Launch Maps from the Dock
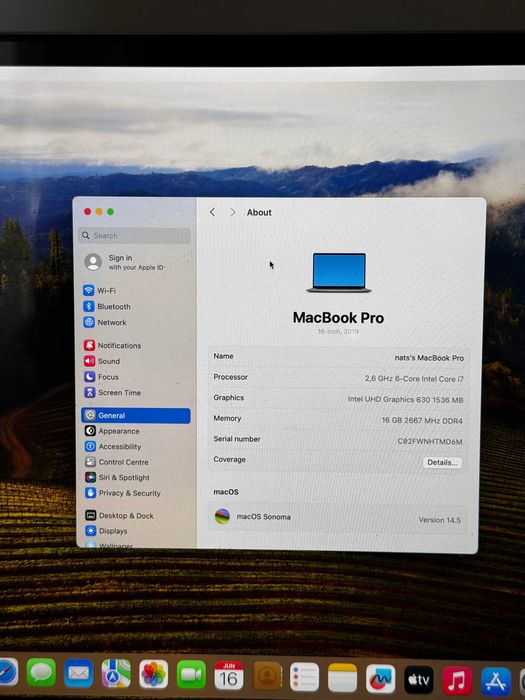This screenshot has width=525, height=700. [x=116, y=674]
